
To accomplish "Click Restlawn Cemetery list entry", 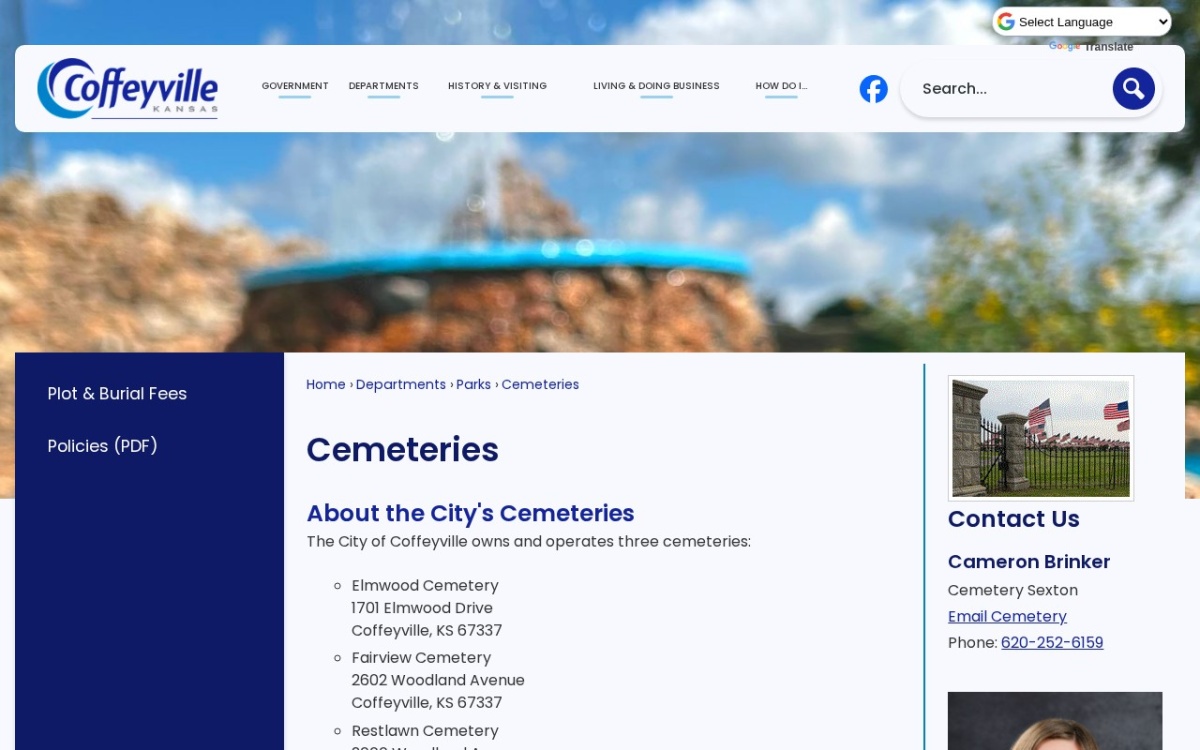I will coord(425,731).
